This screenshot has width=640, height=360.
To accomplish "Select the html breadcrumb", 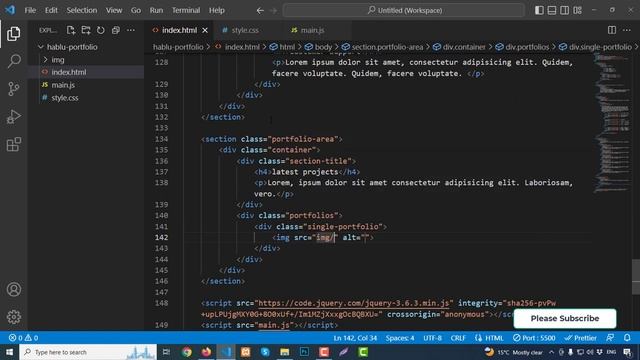I will click(x=282, y=47).
